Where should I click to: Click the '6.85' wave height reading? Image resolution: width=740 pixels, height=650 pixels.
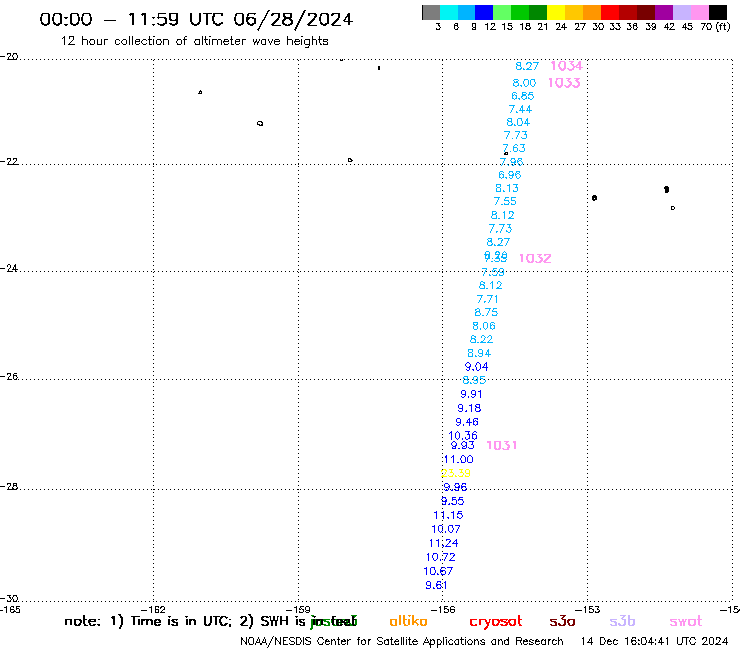pos(522,96)
